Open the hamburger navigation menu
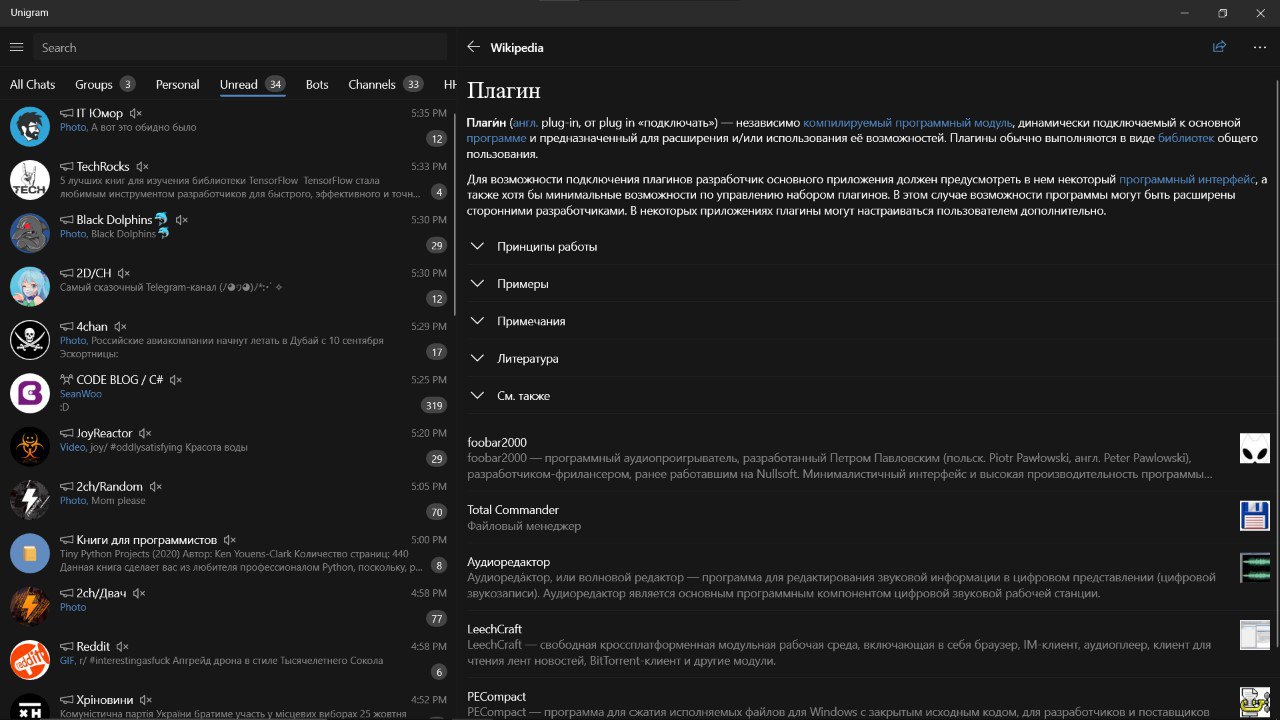 click(16, 47)
